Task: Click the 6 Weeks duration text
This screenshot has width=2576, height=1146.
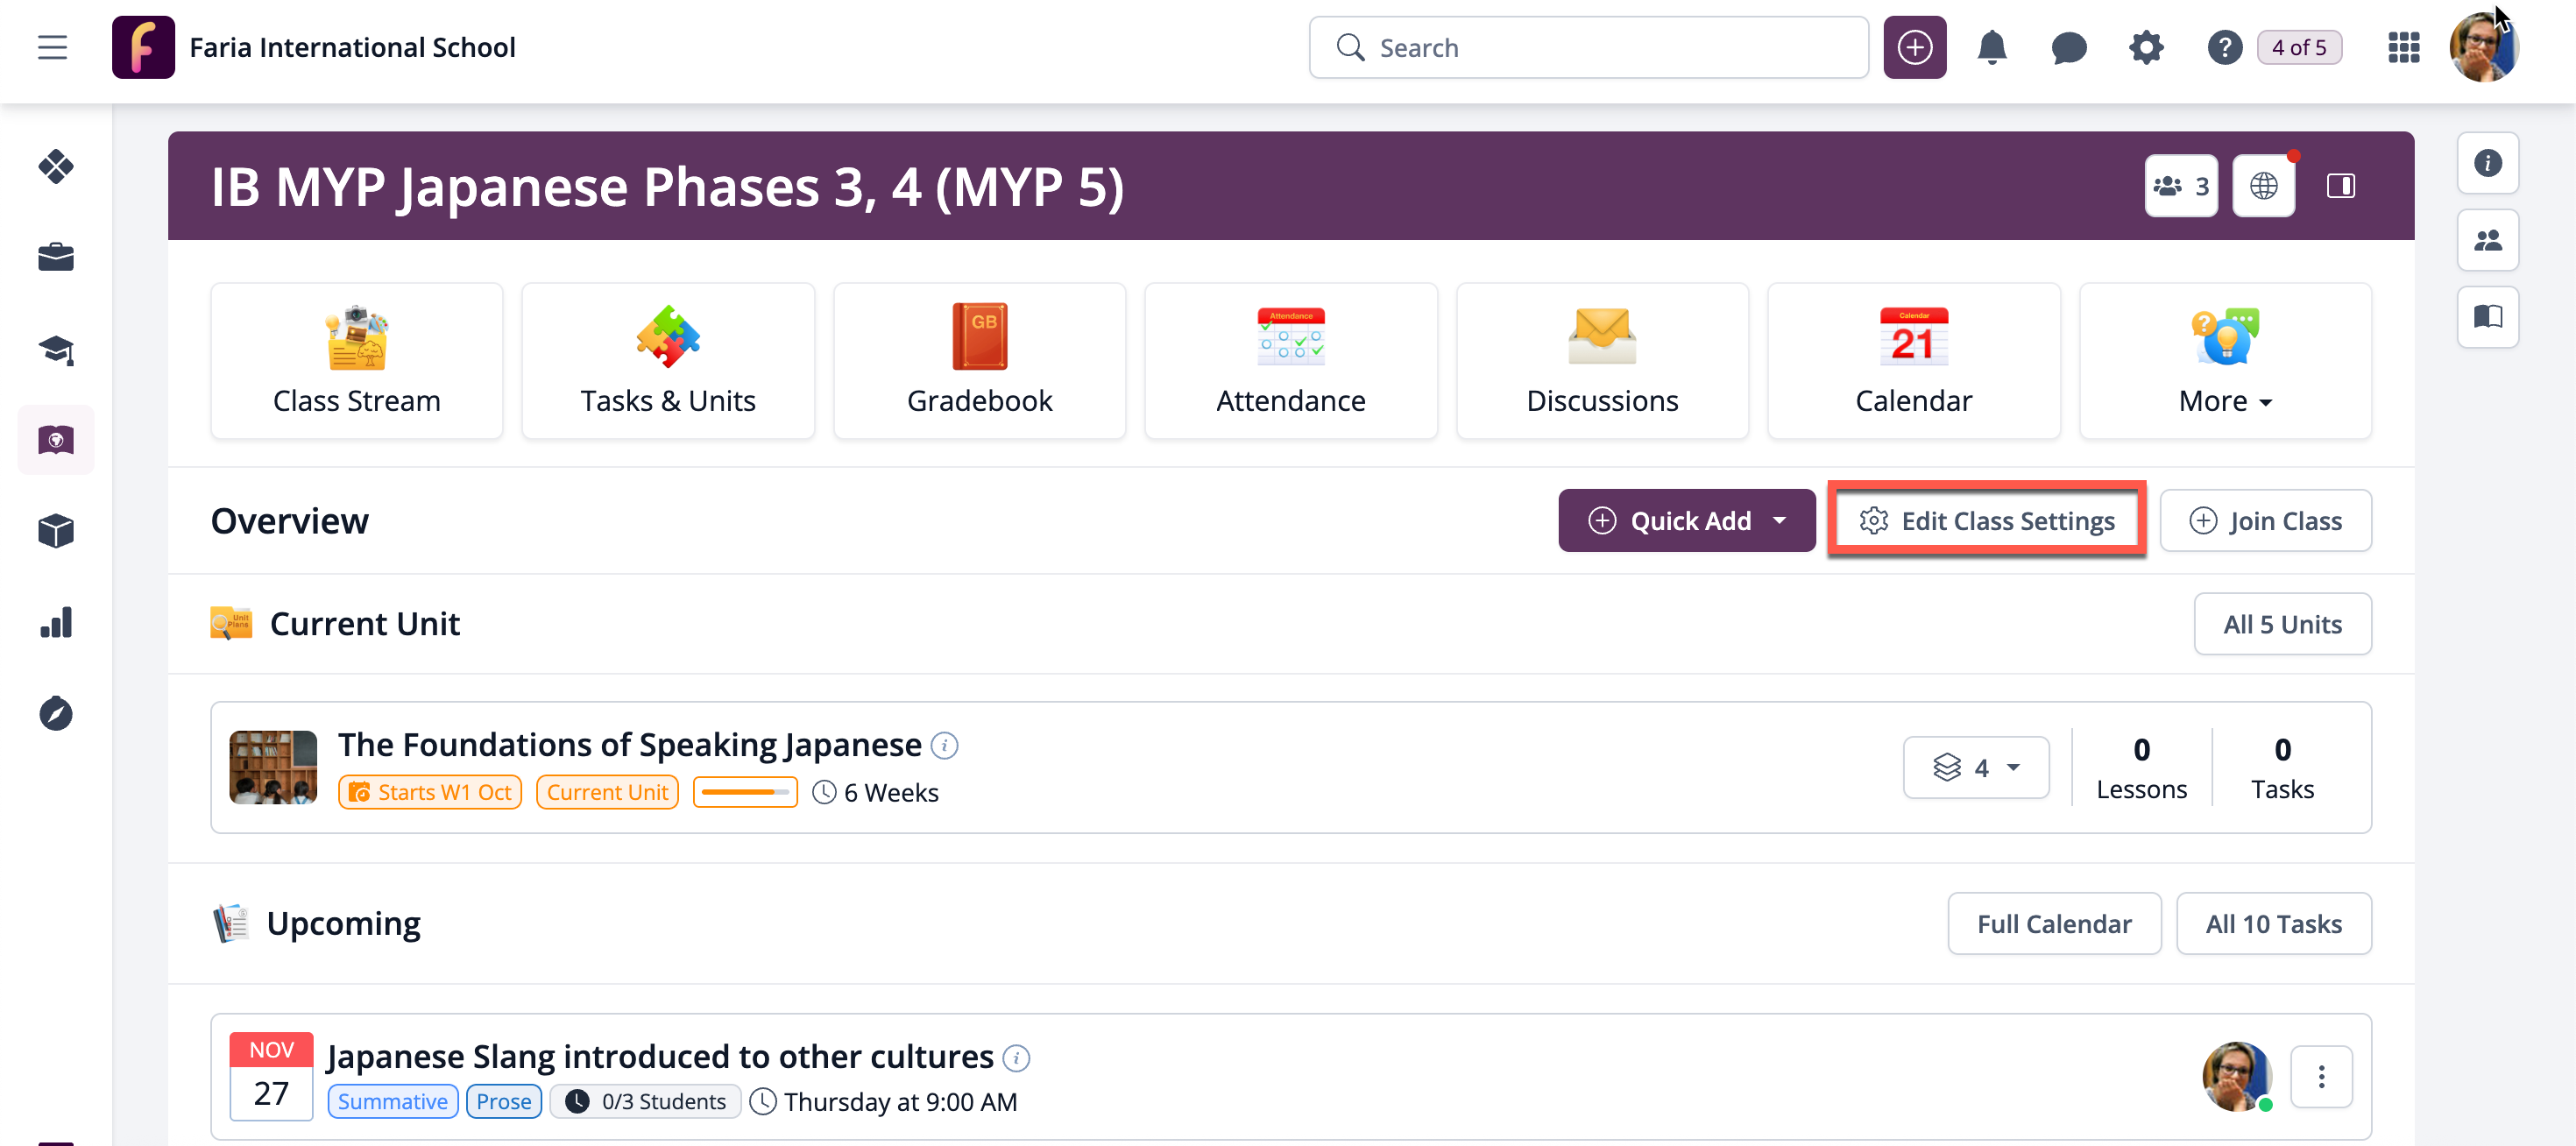Action: [x=891, y=792]
